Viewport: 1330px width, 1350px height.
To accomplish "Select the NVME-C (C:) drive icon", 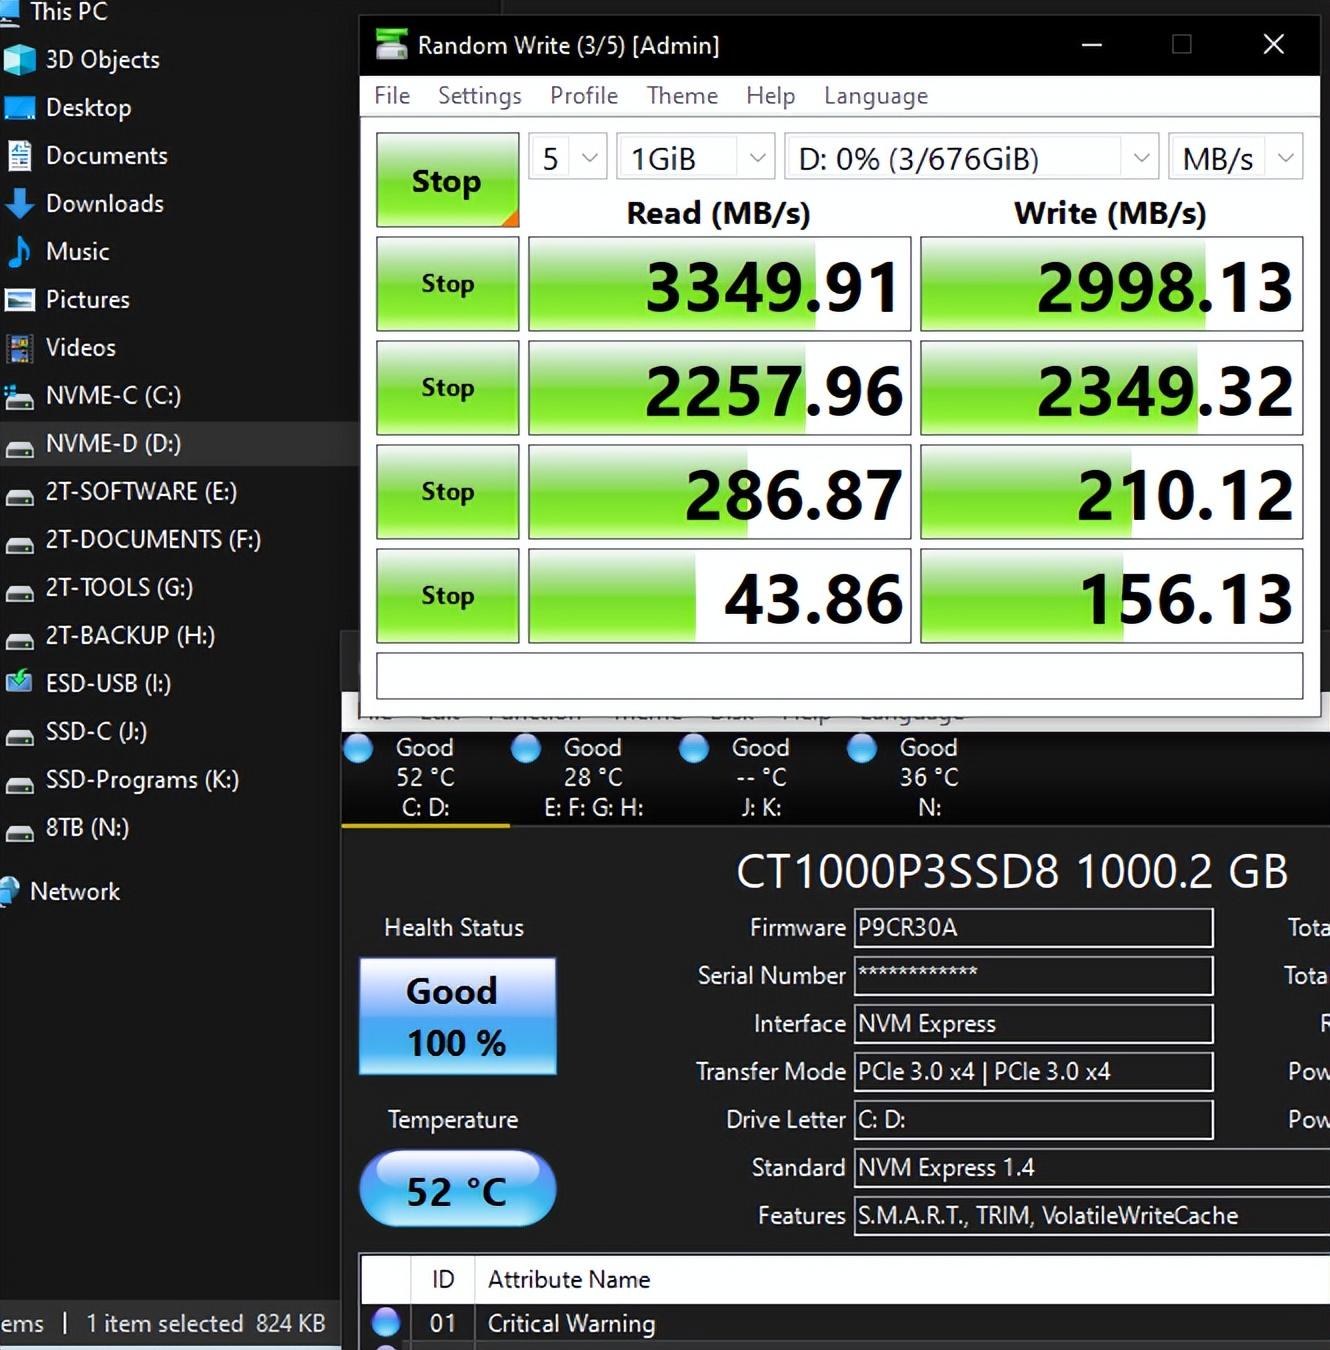I will point(20,397).
